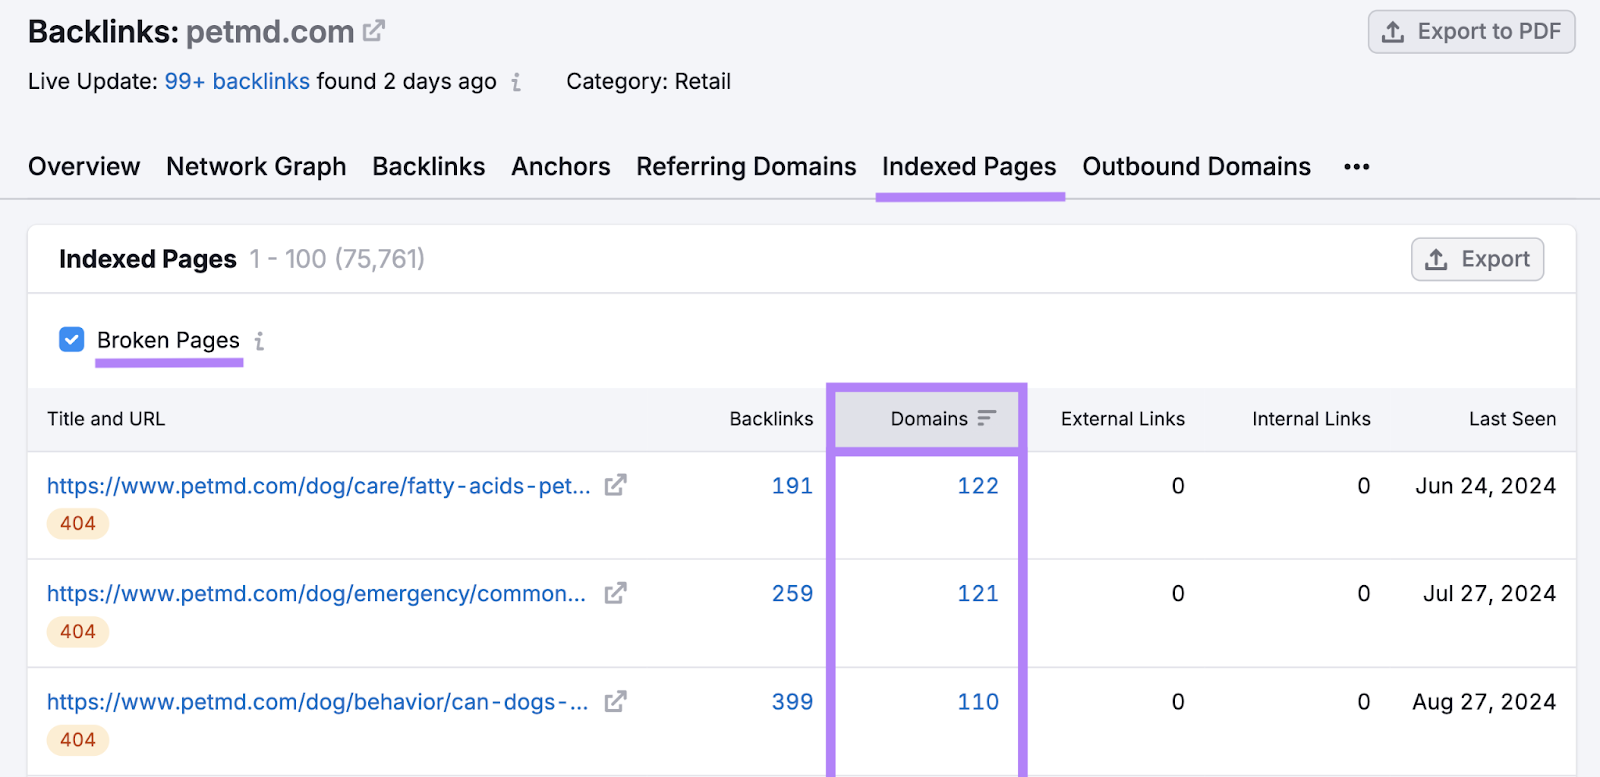Image resolution: width=1600 pixels, height=777 pixels.
Task: Click the Jul 27, 2024 date cell
Action: tap(1489, 594)
